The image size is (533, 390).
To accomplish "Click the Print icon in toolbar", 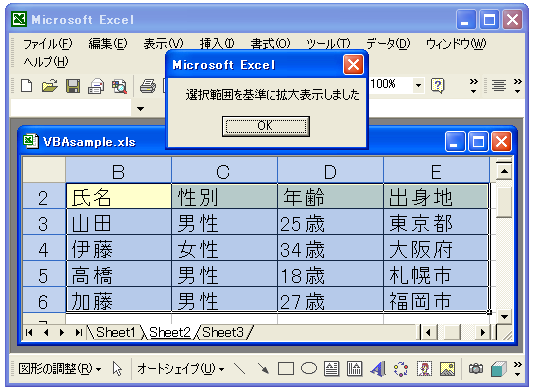I will coord(148,86).
